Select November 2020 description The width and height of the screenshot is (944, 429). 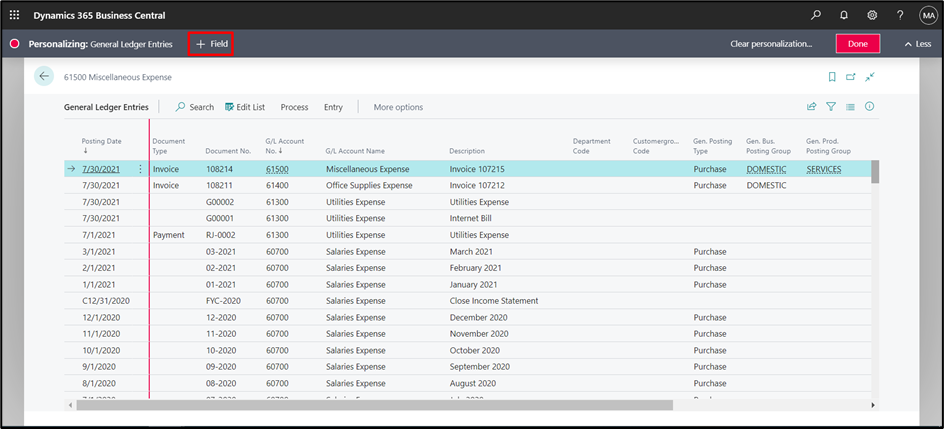click(x=479, y=333)
